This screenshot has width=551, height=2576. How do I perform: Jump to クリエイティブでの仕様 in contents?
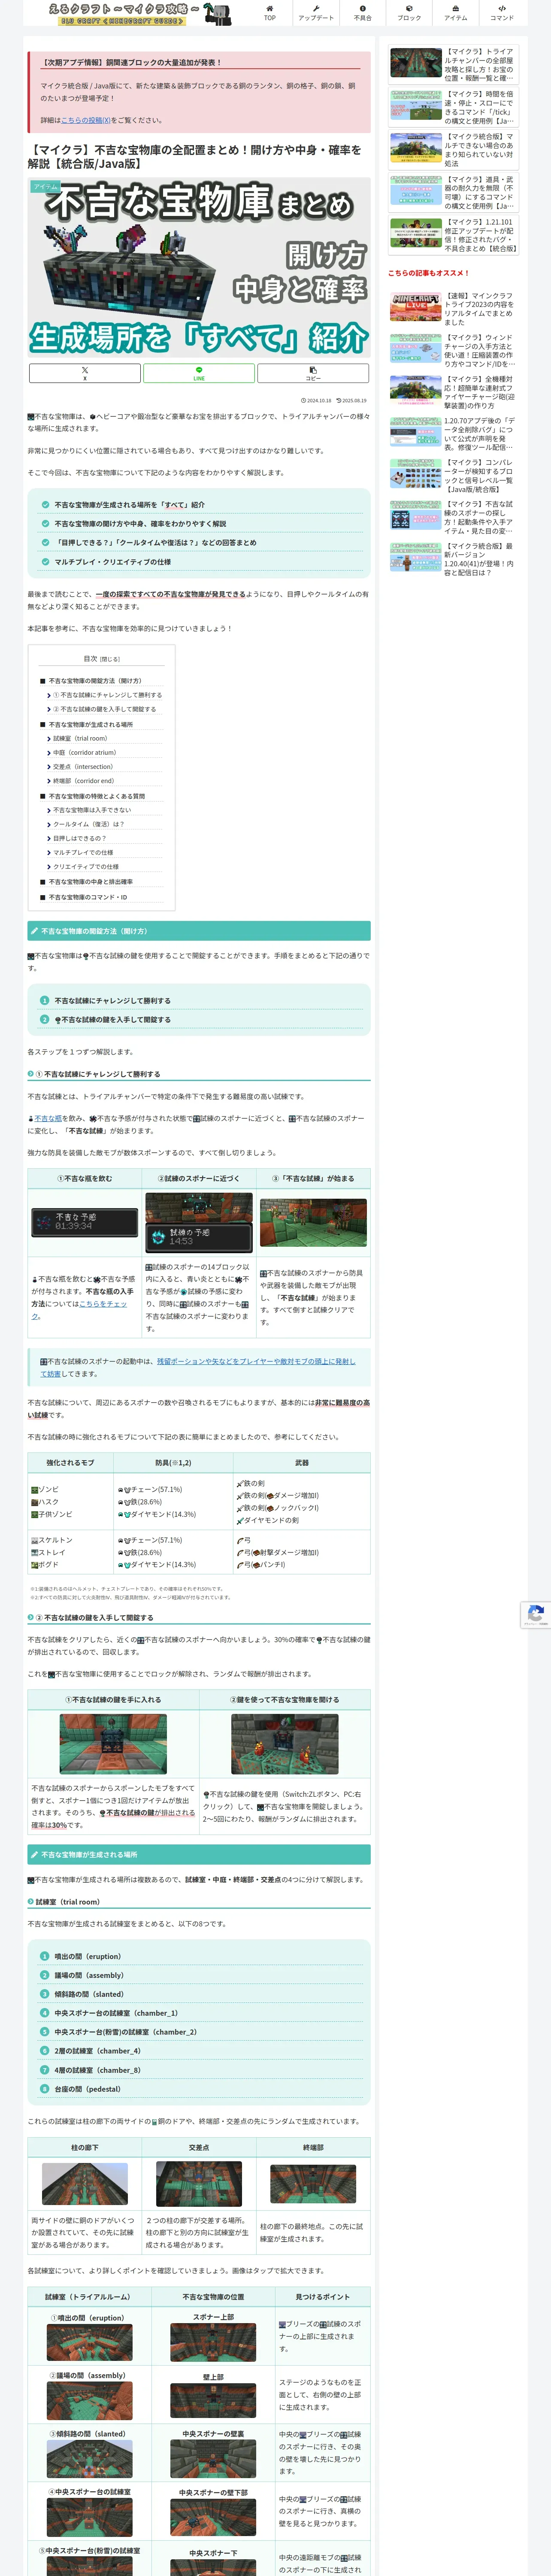[x=86, y=867]
